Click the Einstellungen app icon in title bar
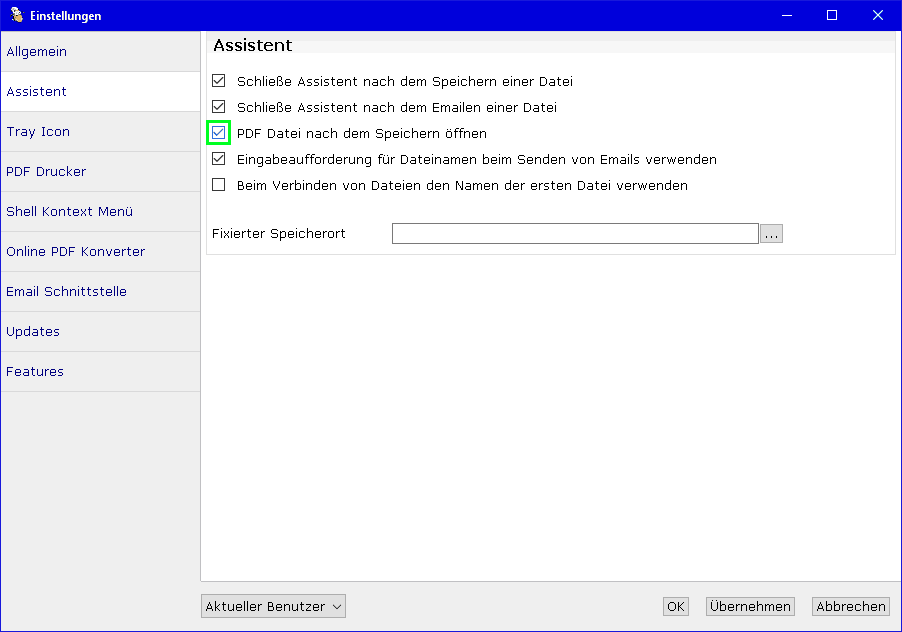Screen dimensions: 902x632 point(16,15)
